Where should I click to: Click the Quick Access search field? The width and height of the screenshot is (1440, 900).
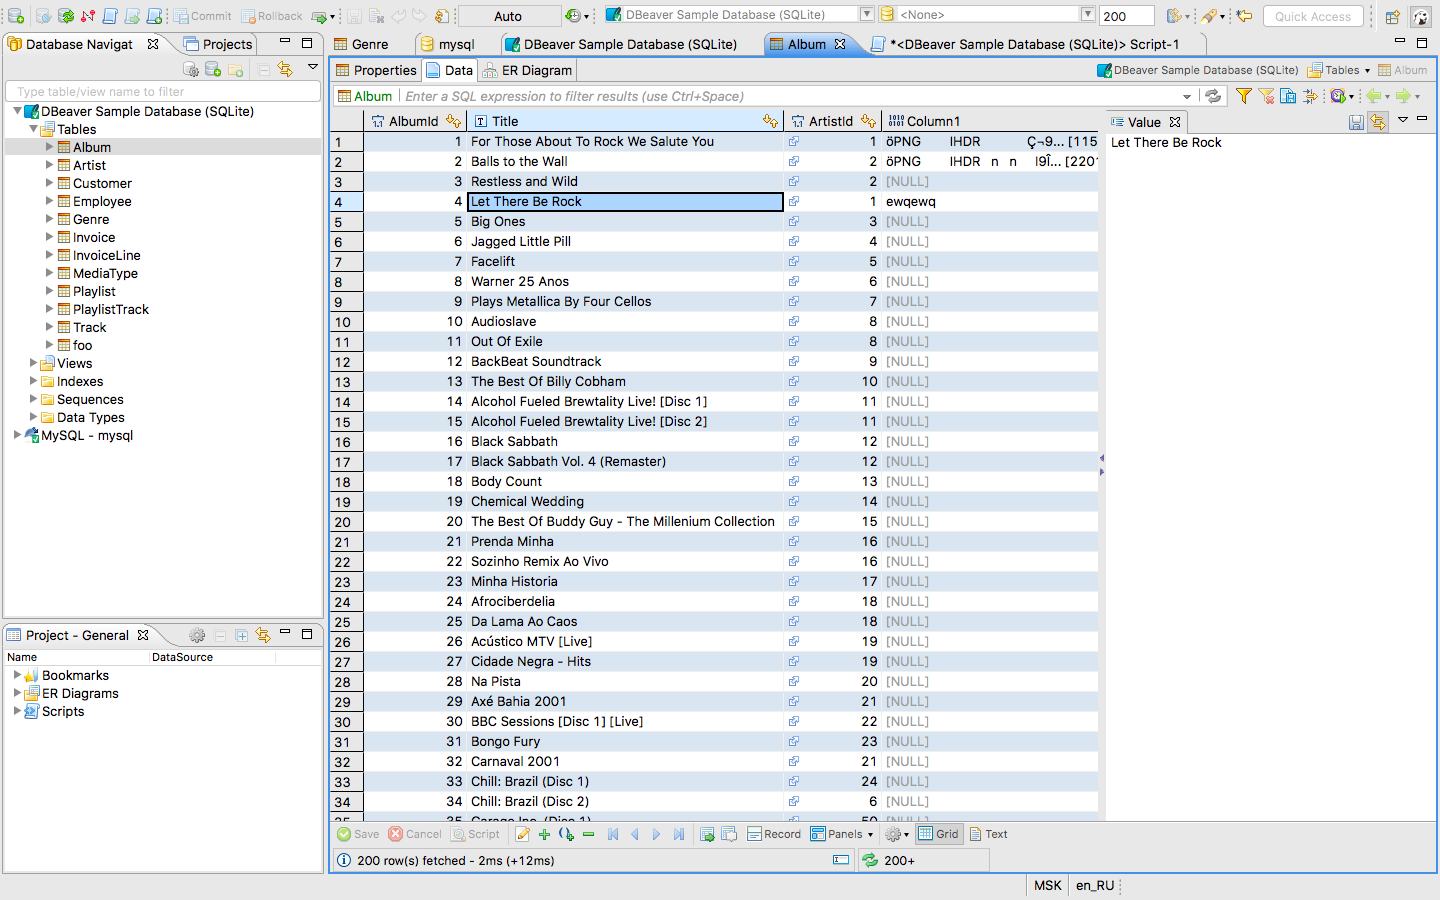pyautogui.click(x=1313, y=16)
